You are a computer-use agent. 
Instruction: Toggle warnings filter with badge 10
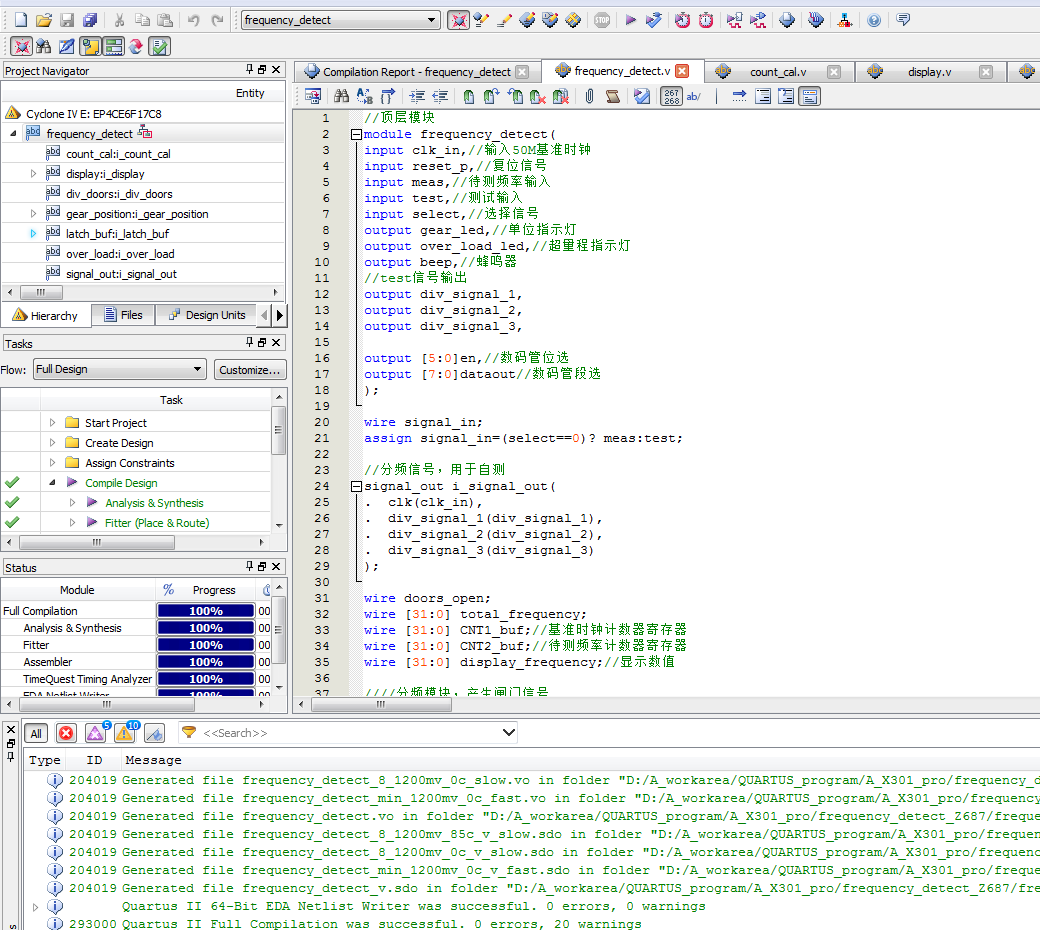tap(125, 733)
